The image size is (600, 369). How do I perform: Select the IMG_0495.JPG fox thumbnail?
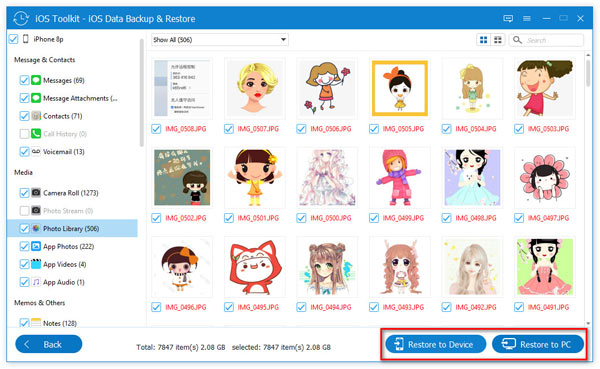pos(255,267)
